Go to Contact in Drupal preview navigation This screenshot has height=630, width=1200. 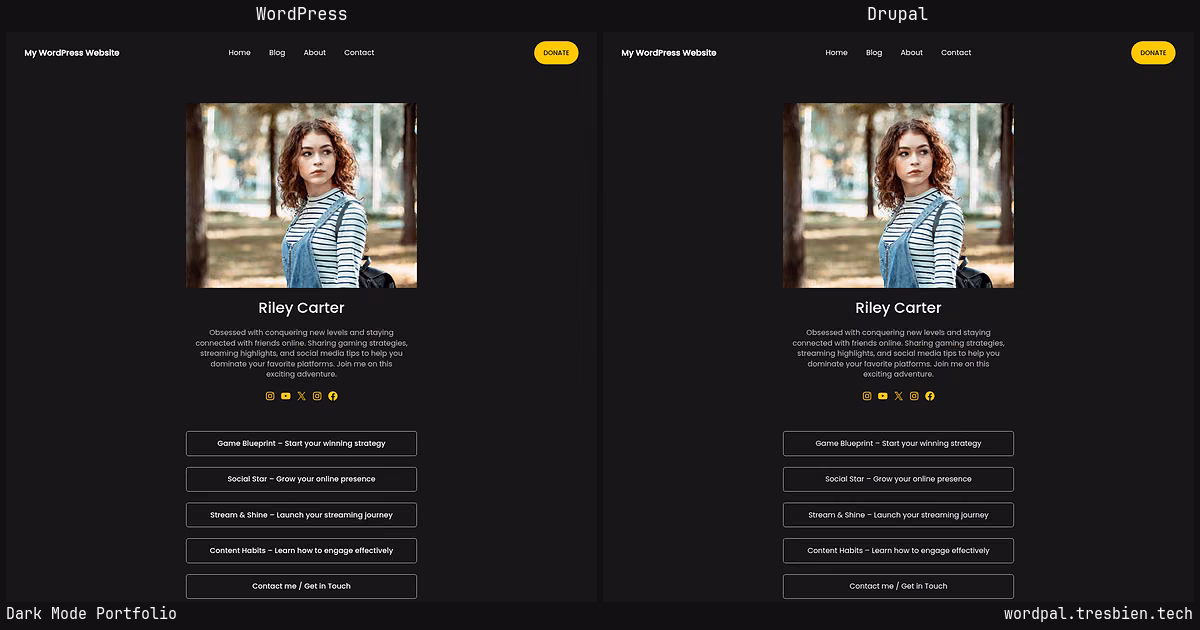pyautogui.click(x=956, y=53)
